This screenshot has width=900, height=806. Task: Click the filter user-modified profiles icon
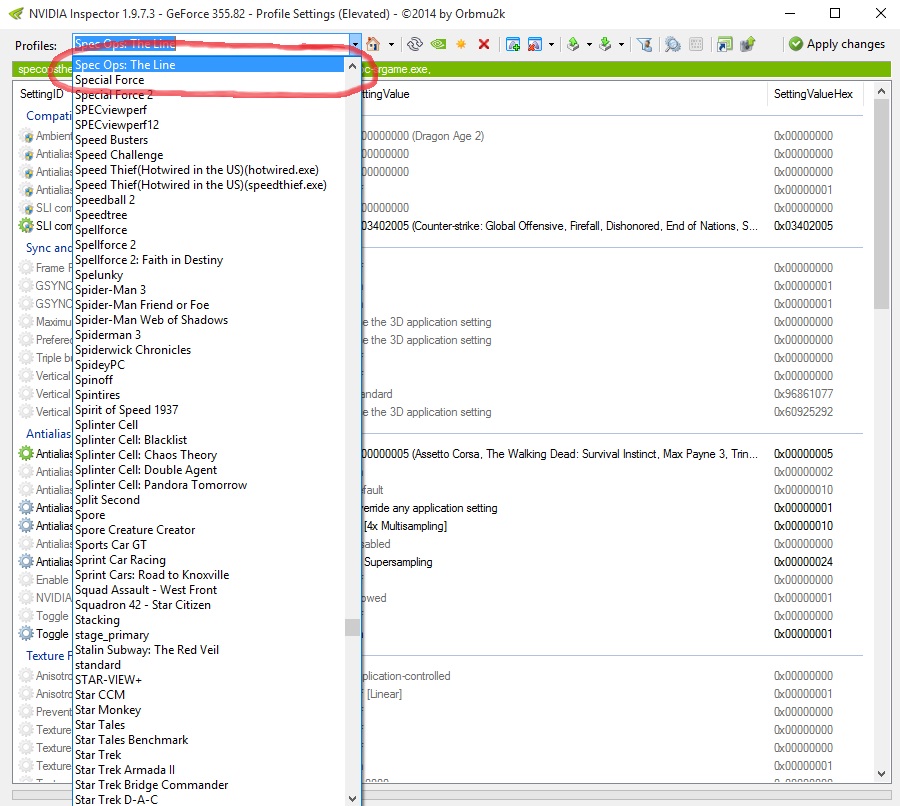tap(645, 44)
